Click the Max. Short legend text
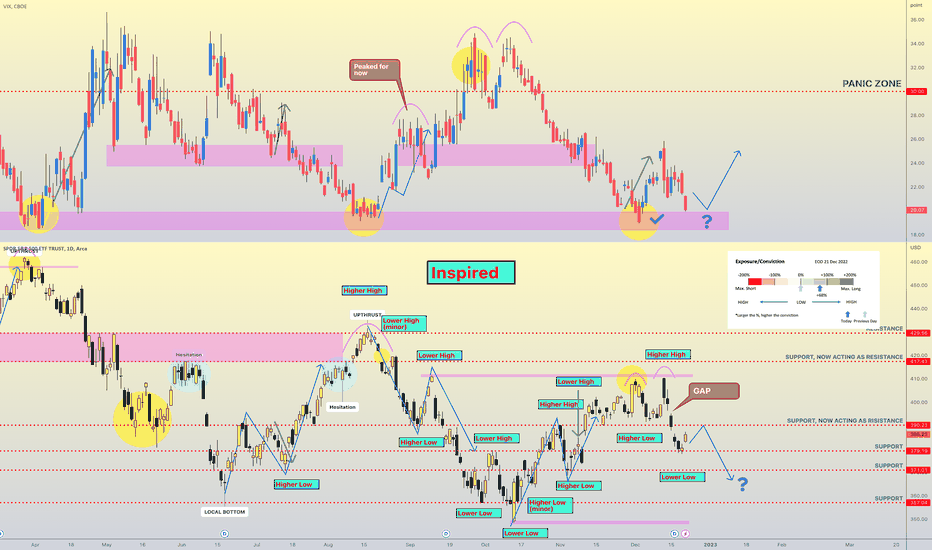932x550 pixels. [x=745, y=288]
